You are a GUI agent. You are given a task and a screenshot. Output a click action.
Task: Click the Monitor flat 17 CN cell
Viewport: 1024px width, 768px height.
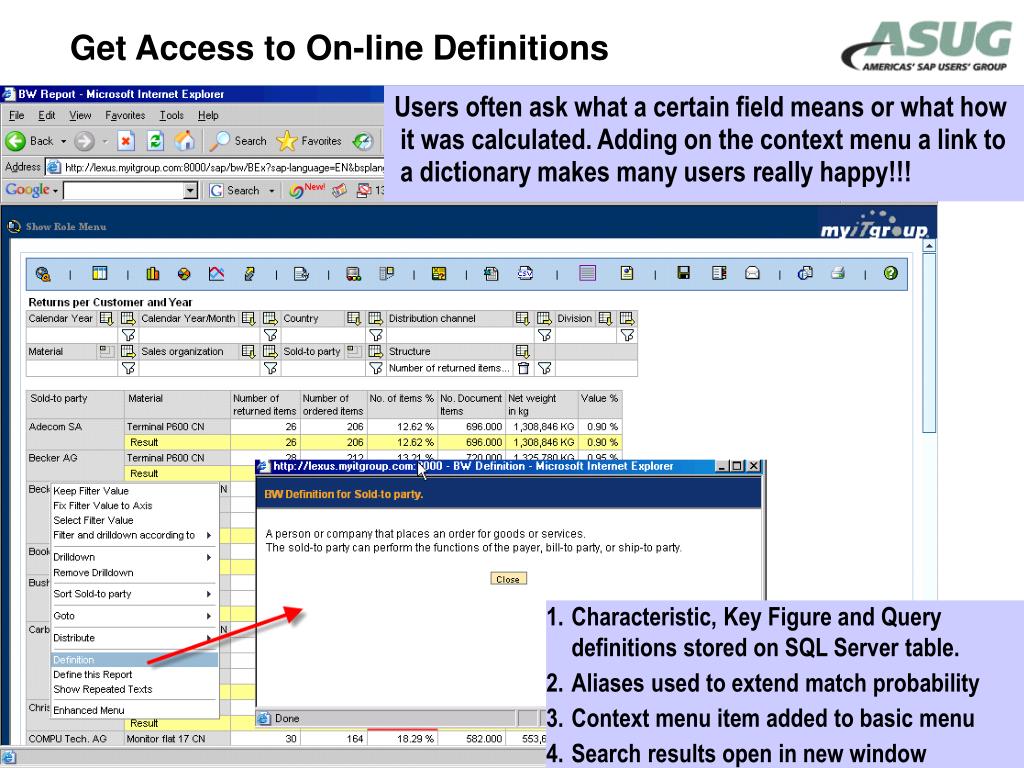pyautogui.click(x=177, y=739)
